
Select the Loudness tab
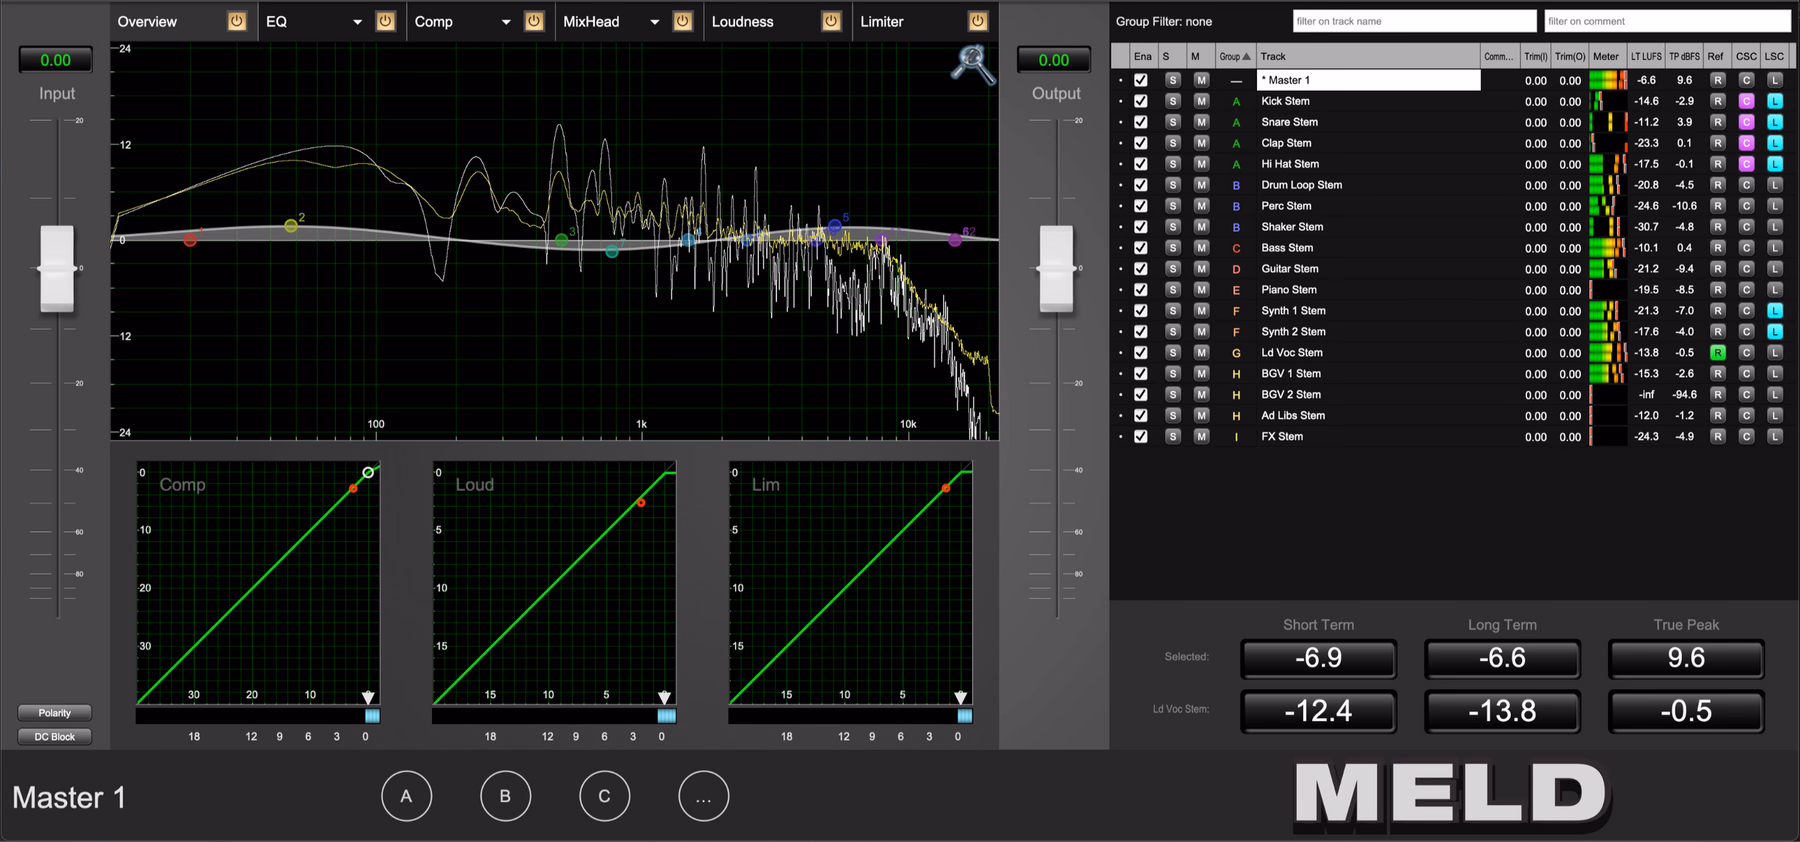coord(742,21)
